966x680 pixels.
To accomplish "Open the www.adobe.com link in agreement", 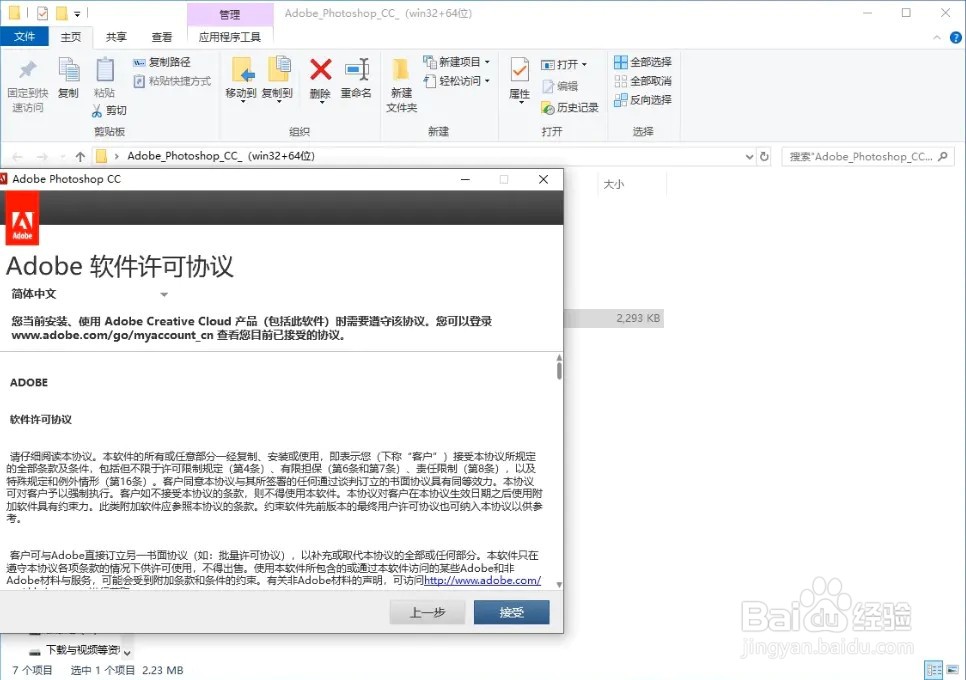I will click(482, 580).
